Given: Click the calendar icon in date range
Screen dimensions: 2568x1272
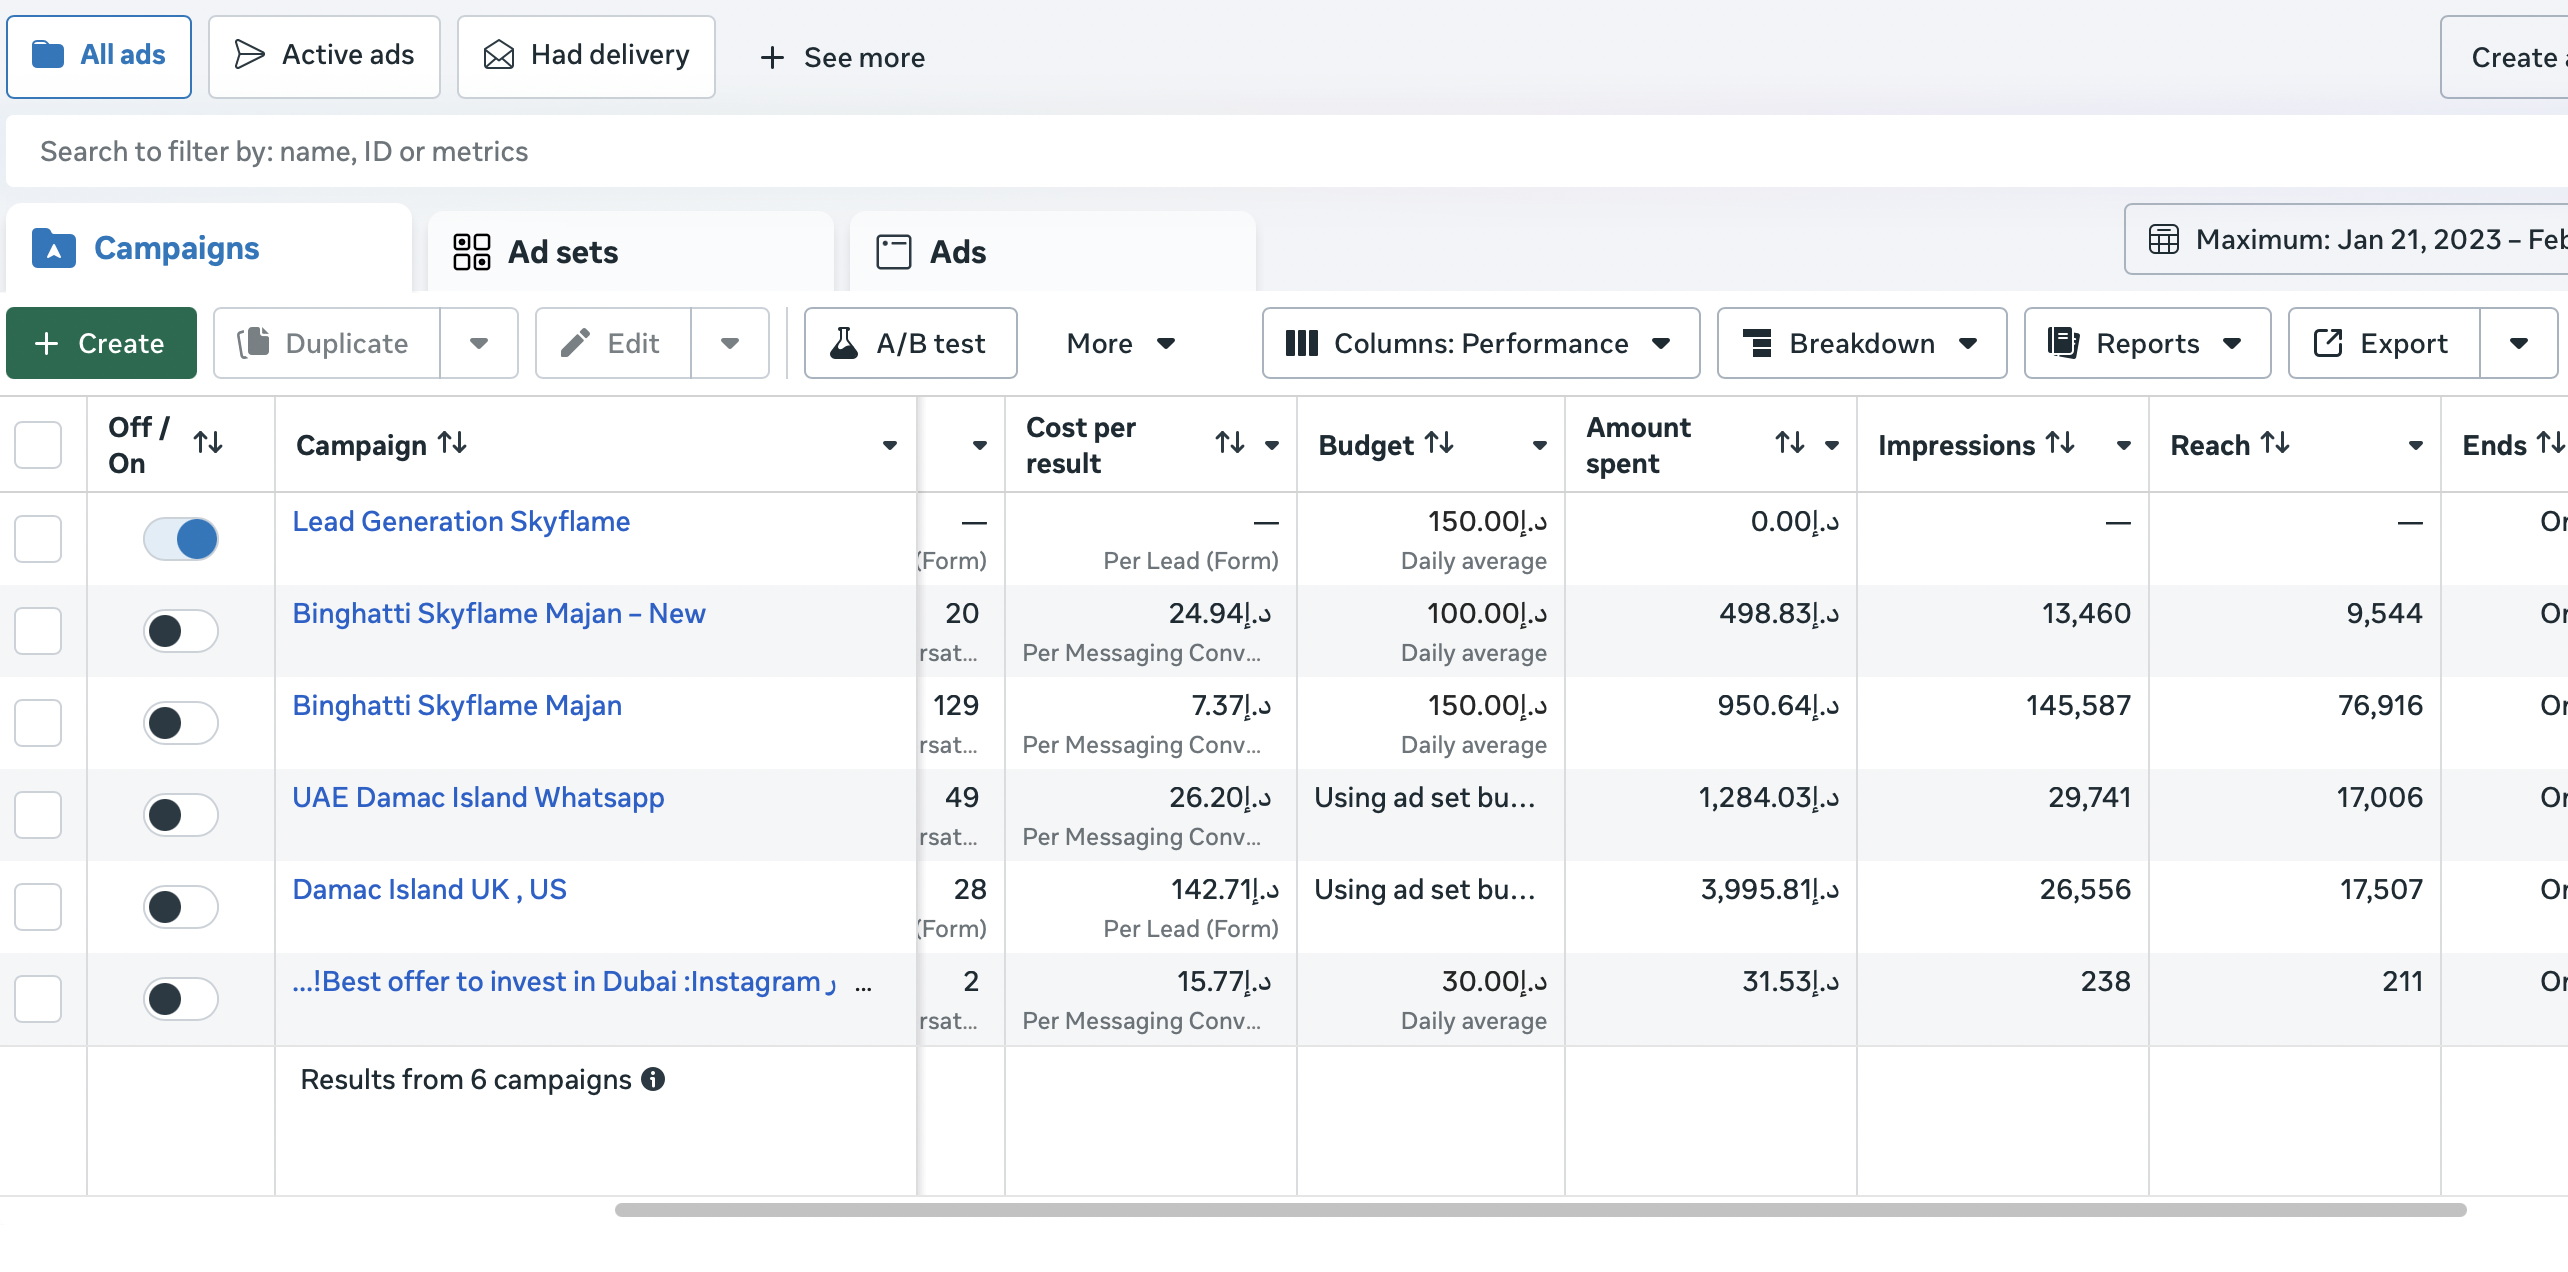Looking at the screenshot, I should (x=2164, y=240).
